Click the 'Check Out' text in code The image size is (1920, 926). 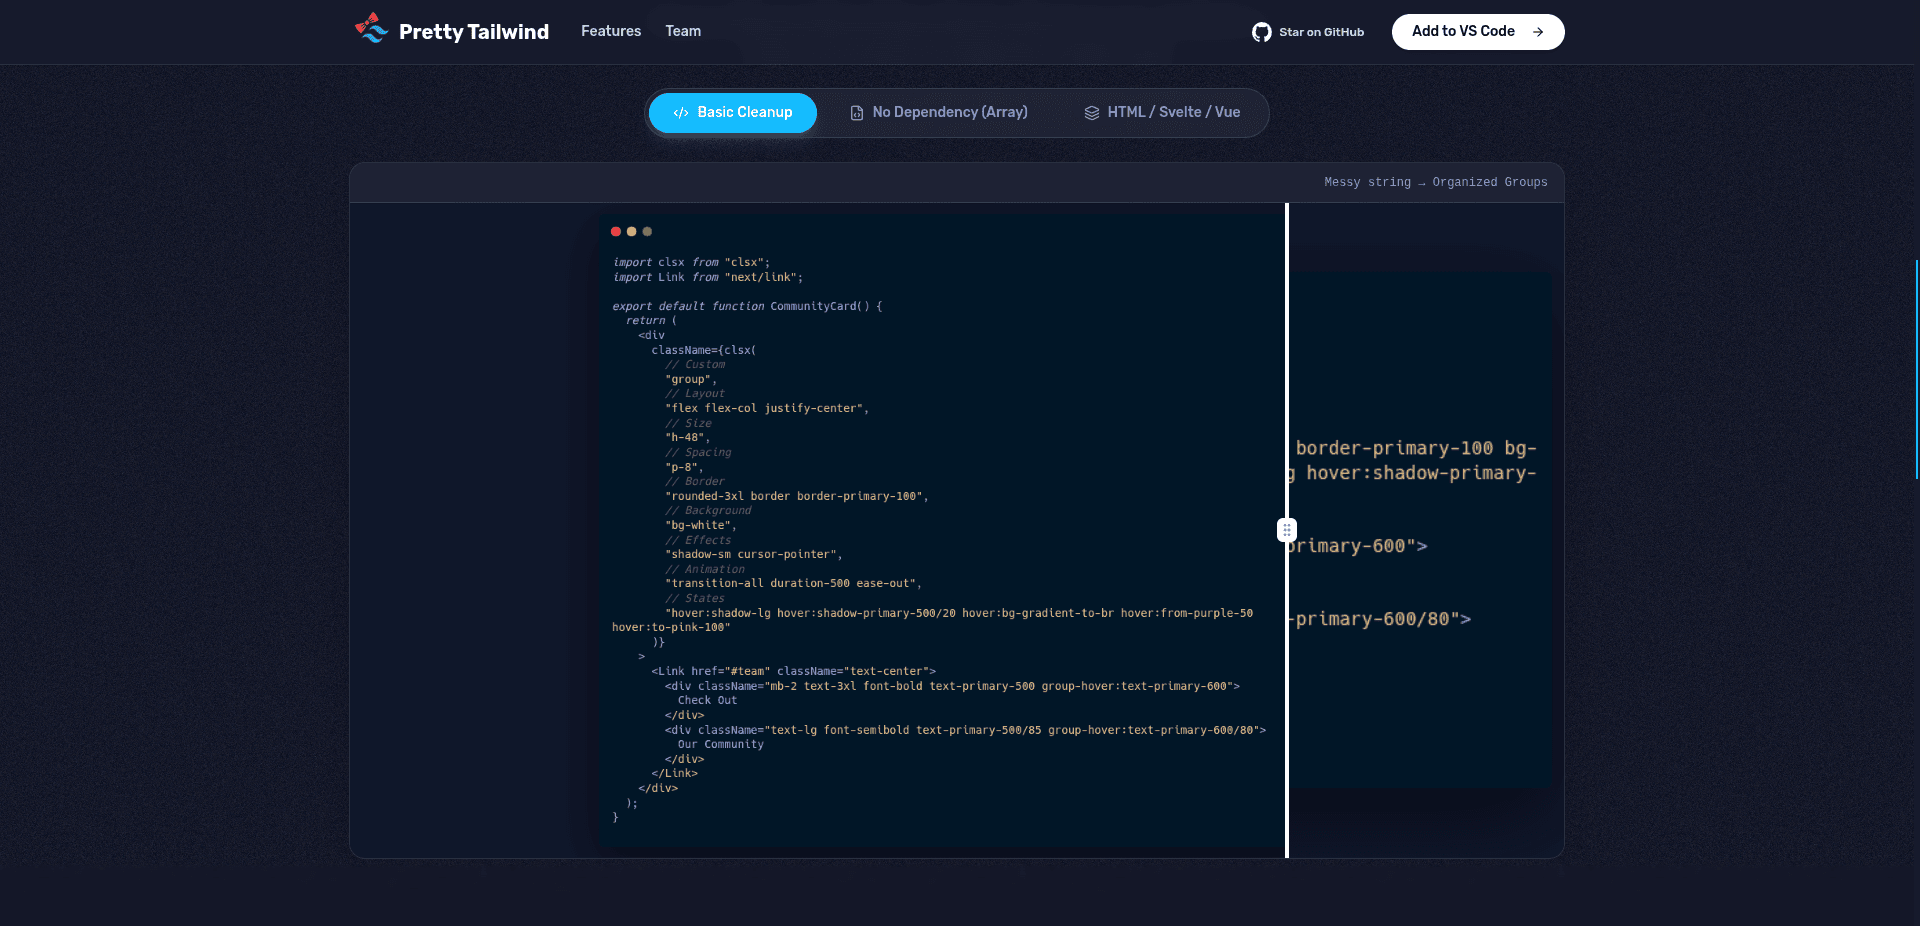pyautogui.click(x=707, y=700)
